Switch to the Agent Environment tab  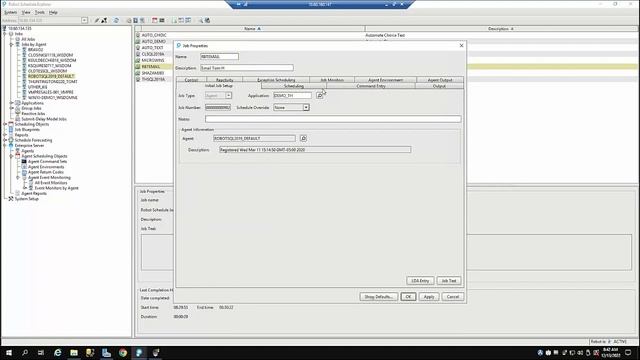[385, 80]
